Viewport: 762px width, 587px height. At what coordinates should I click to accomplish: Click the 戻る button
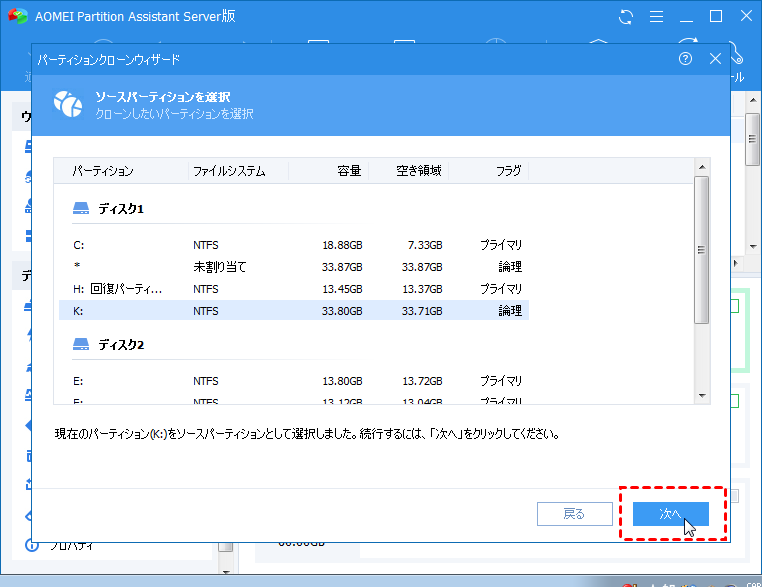[574, 514]
